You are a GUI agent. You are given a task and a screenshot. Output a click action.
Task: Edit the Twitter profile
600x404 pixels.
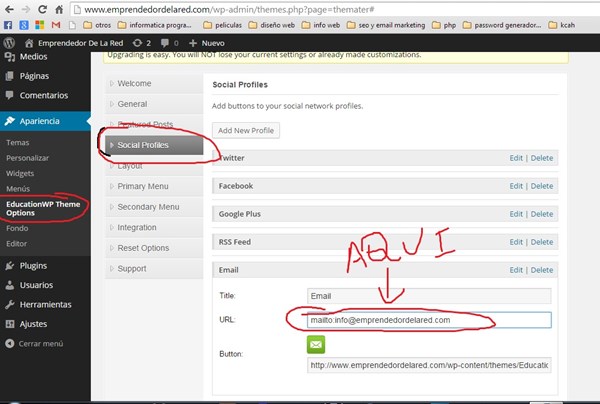coord(516,158)
